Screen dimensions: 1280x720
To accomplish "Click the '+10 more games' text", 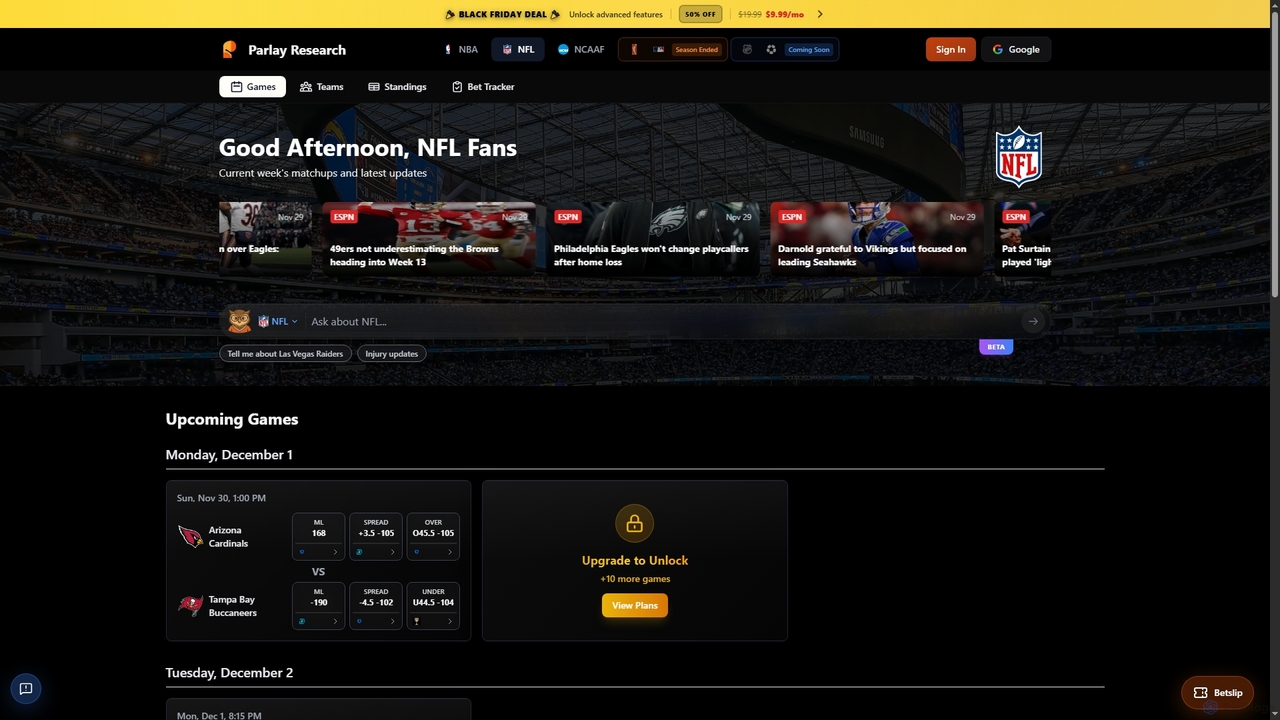I will [635, 579].
